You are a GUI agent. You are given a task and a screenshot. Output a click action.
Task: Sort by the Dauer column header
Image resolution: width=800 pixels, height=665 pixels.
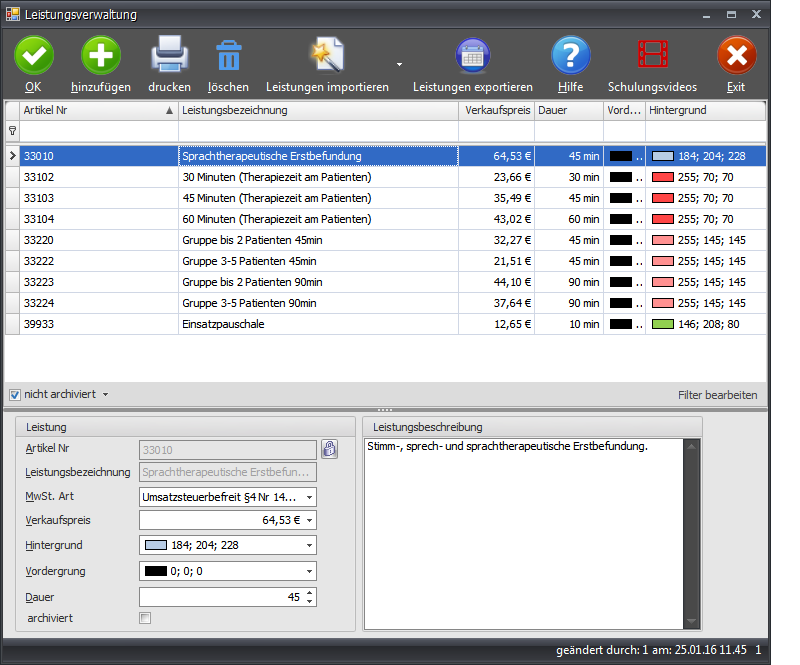tap(569, 110)
